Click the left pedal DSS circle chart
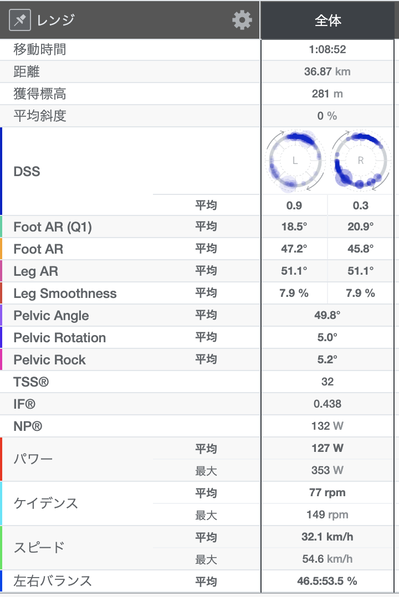The width and height of the screenshot is (399, 597). (295, 161)
